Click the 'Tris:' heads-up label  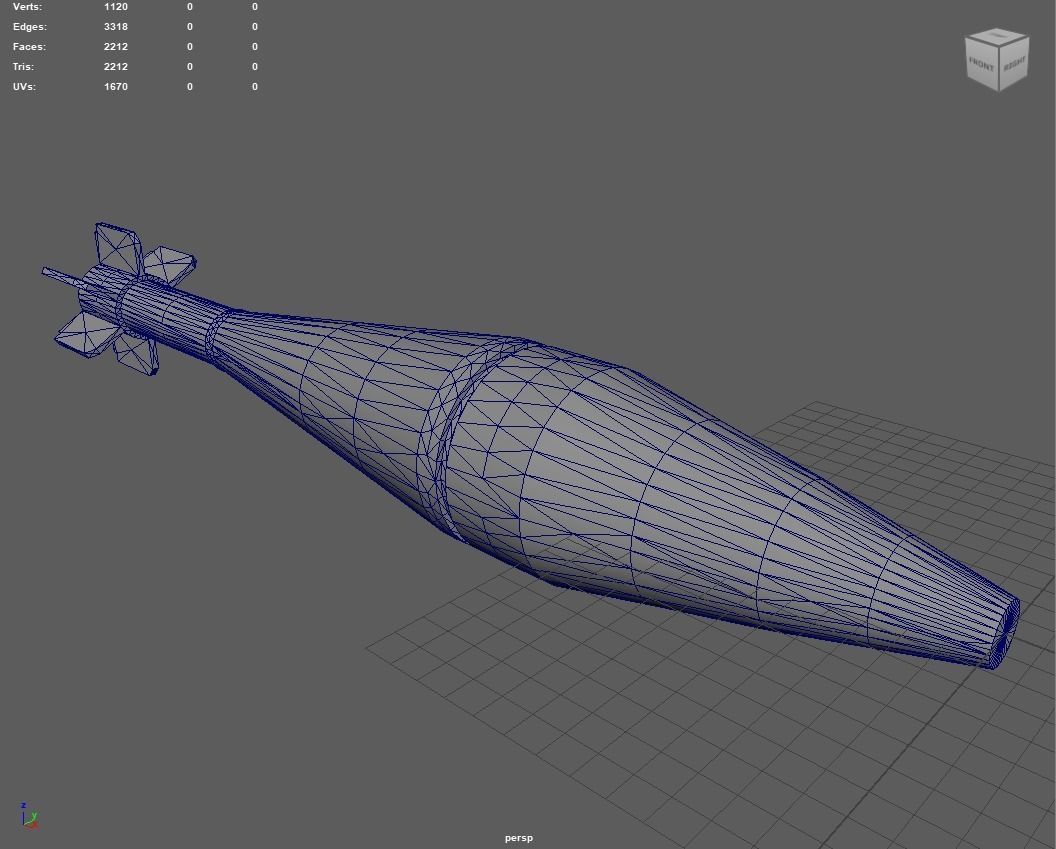[23, 67]
